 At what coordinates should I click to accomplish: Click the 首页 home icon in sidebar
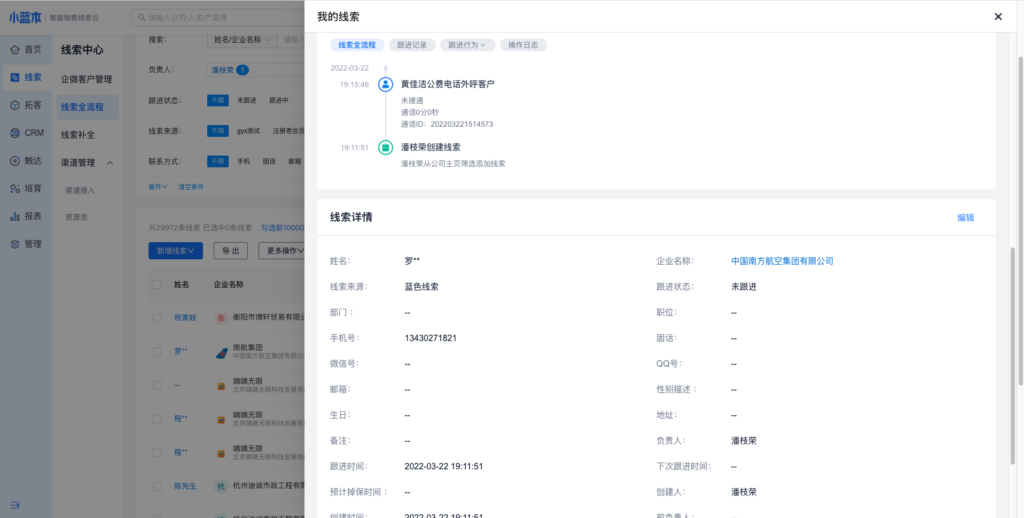pos(15,49)
